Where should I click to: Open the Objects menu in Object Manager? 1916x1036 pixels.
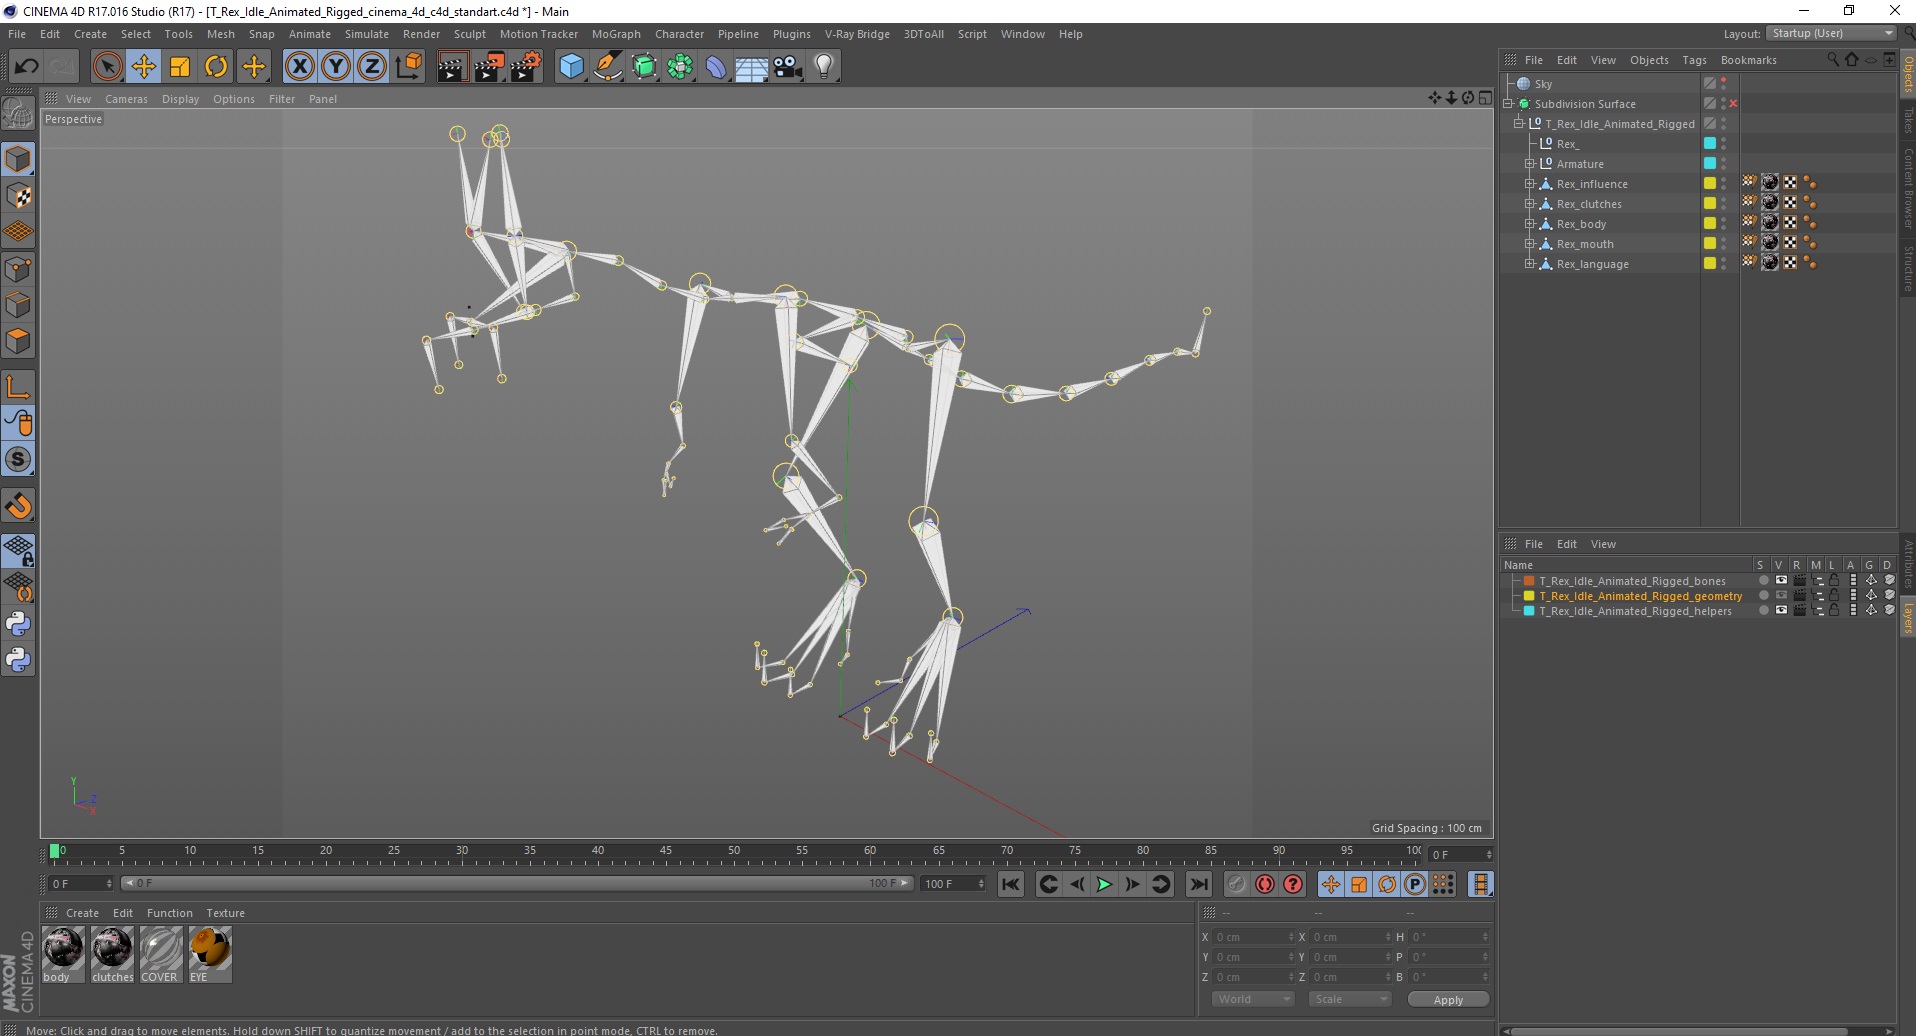pos(1649,60)
